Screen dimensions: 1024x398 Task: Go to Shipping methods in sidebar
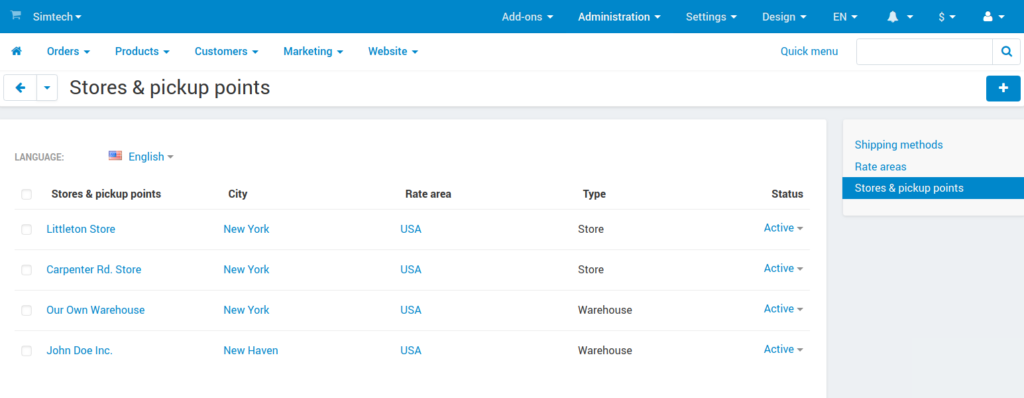tap(899, 144)
